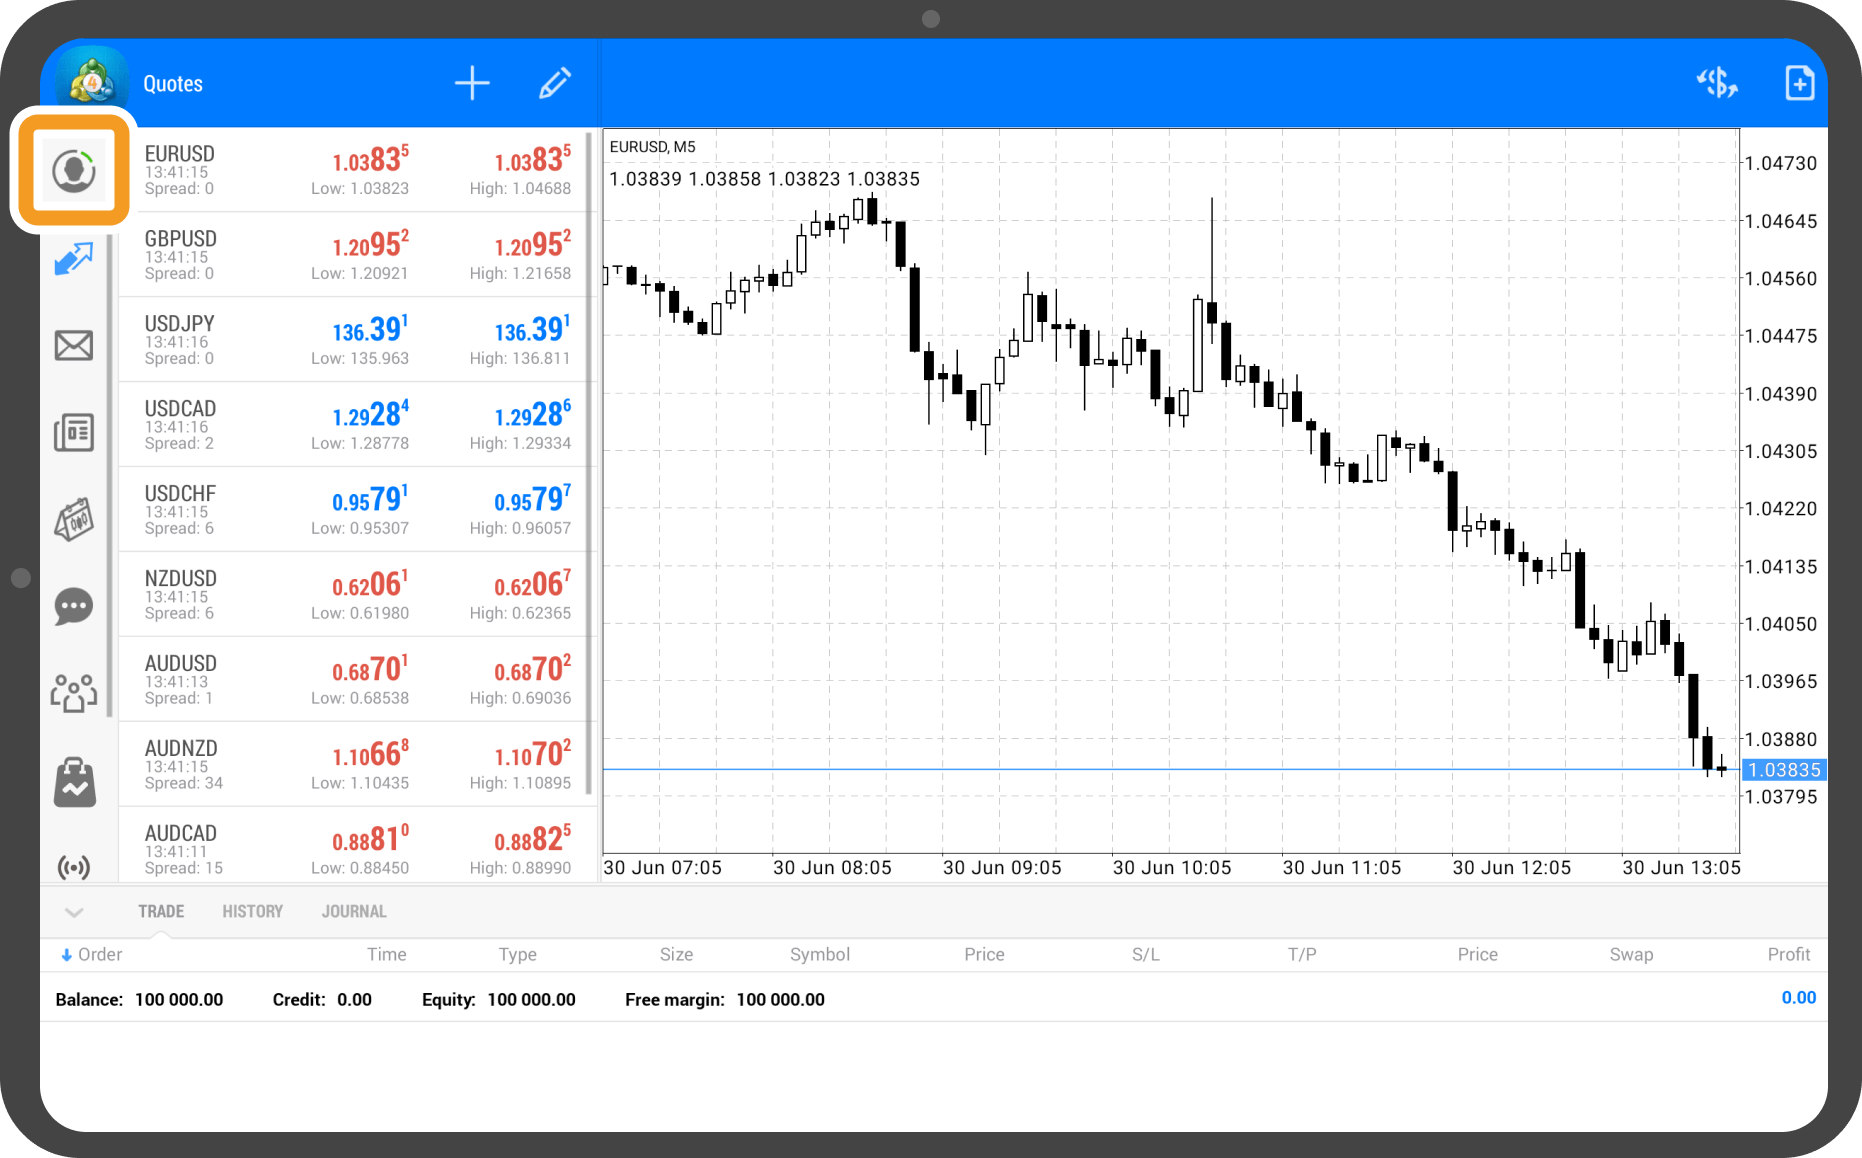The width and height of the screenshot is (1862, 1158).
Task: Select the Trade tab
Action: point(161,912)
